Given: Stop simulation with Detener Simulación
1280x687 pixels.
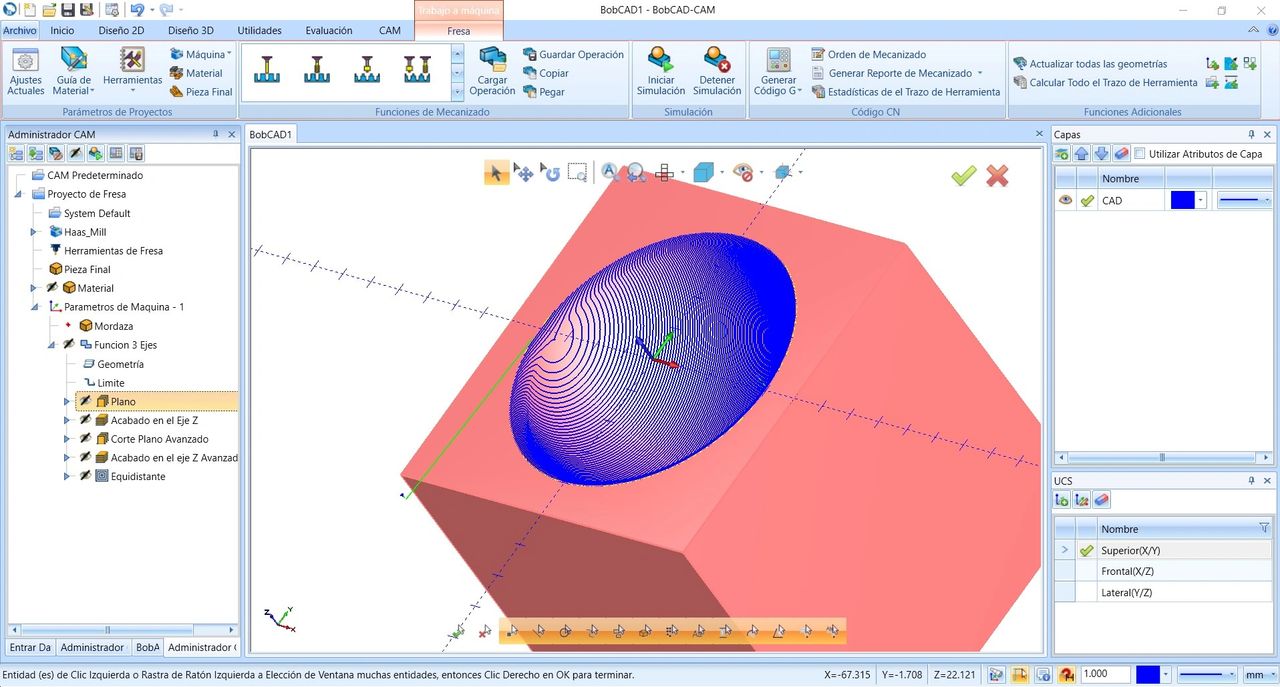Looking at the screenshot, I should click(717, 71).
